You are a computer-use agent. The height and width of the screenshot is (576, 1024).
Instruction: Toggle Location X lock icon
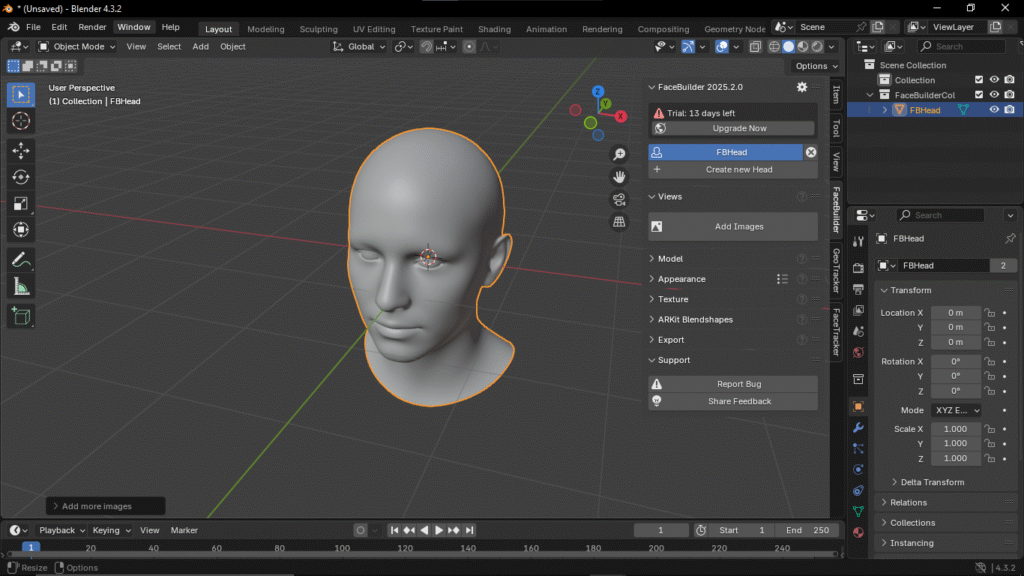click(x=989, y=313)
